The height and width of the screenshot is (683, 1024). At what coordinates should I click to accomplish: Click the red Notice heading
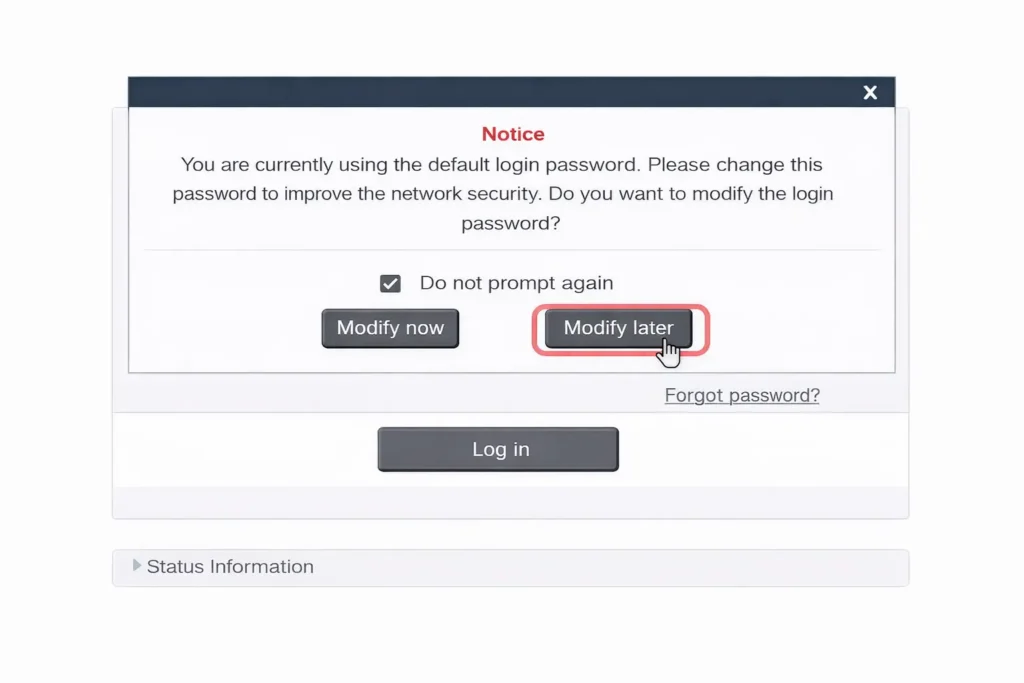[x=513, y=134]
